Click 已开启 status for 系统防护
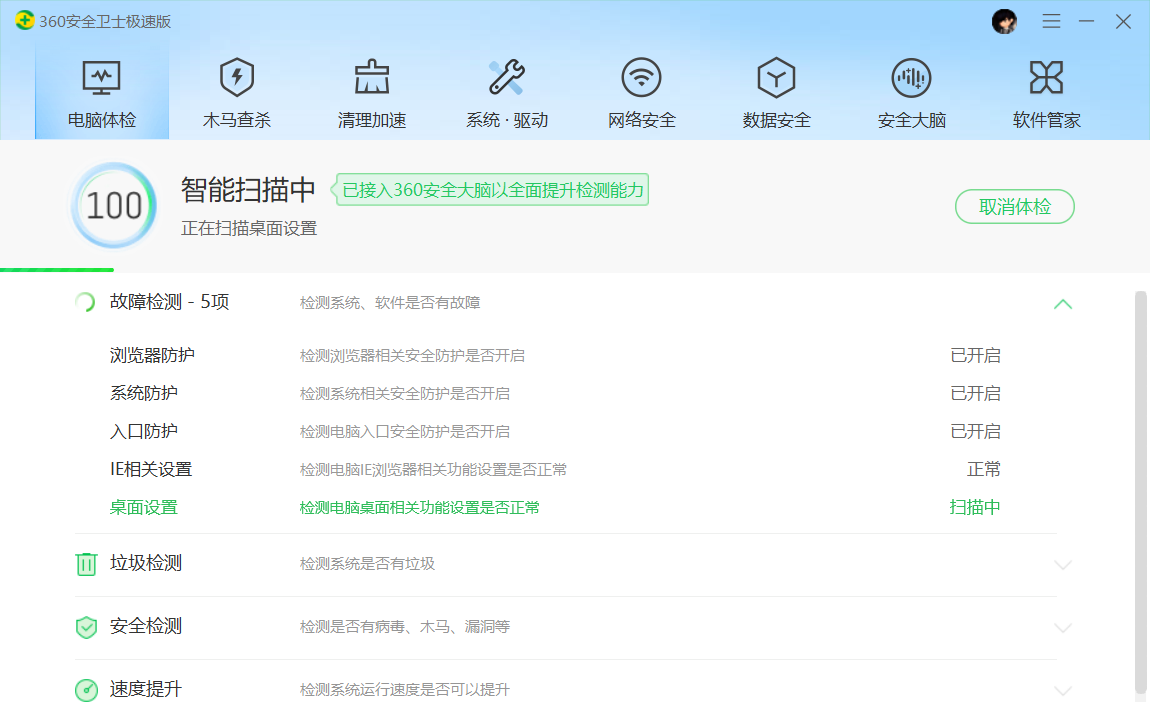 975,394
